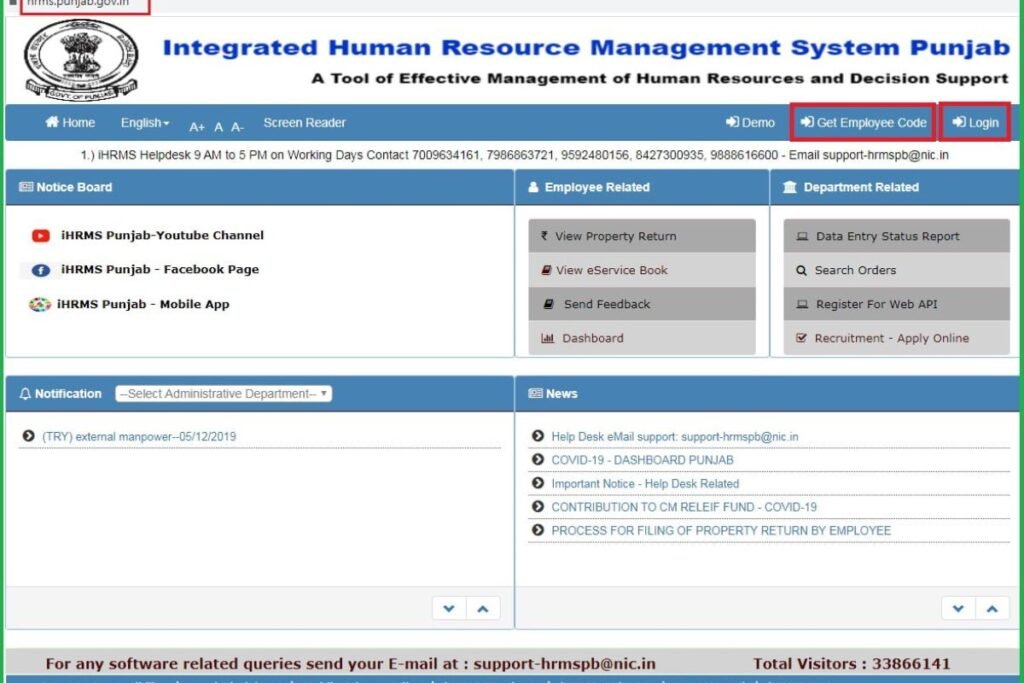Viewport: 1024px width, 683px height.
Task: Select the Screen Reader menu item
Action: pos(304,122)
